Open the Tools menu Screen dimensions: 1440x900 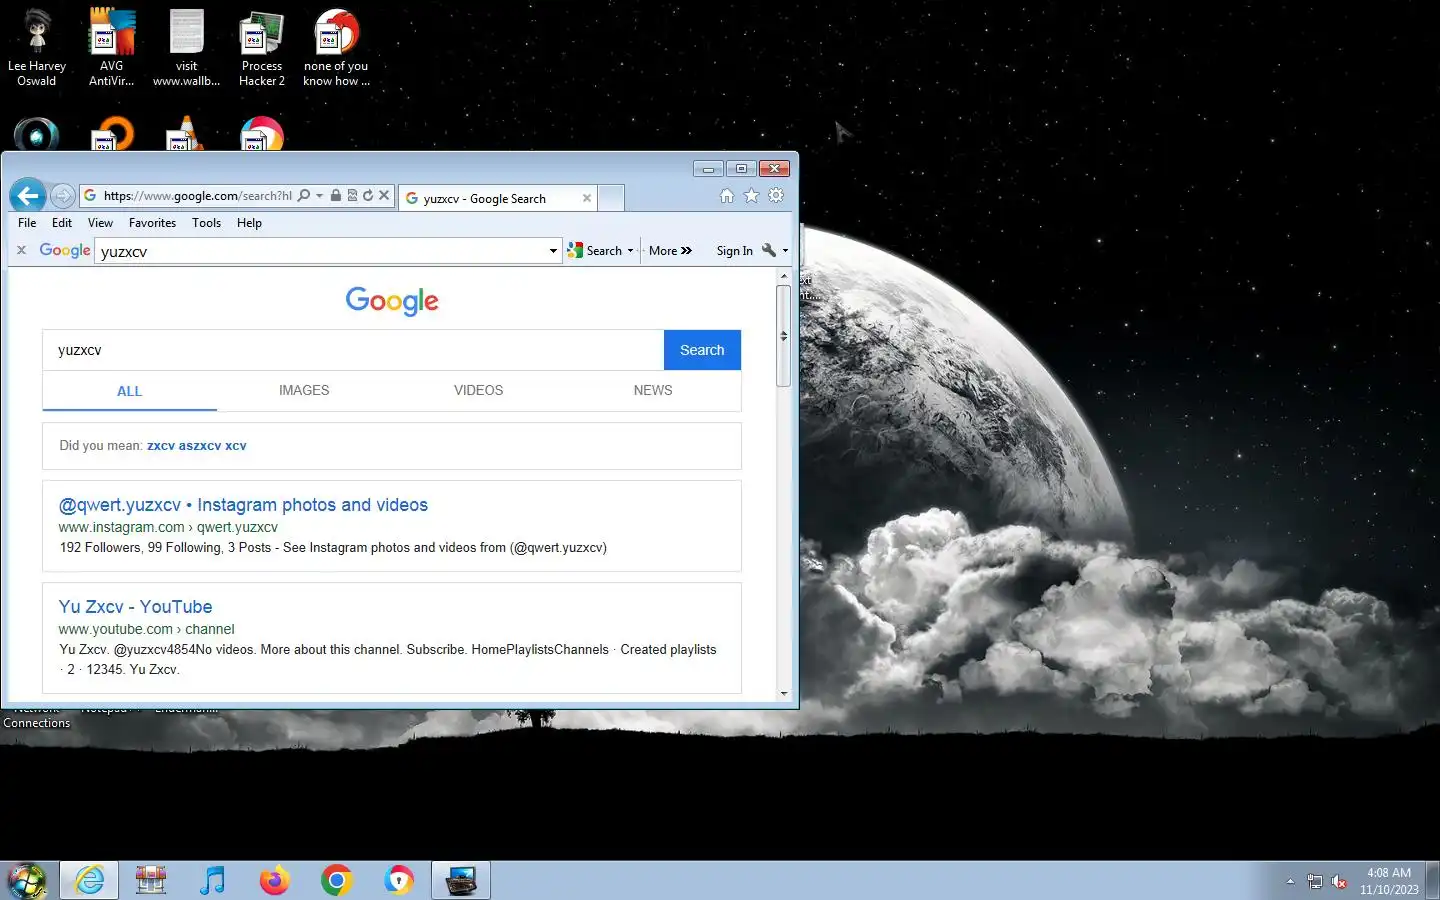(x=206, y=223)
